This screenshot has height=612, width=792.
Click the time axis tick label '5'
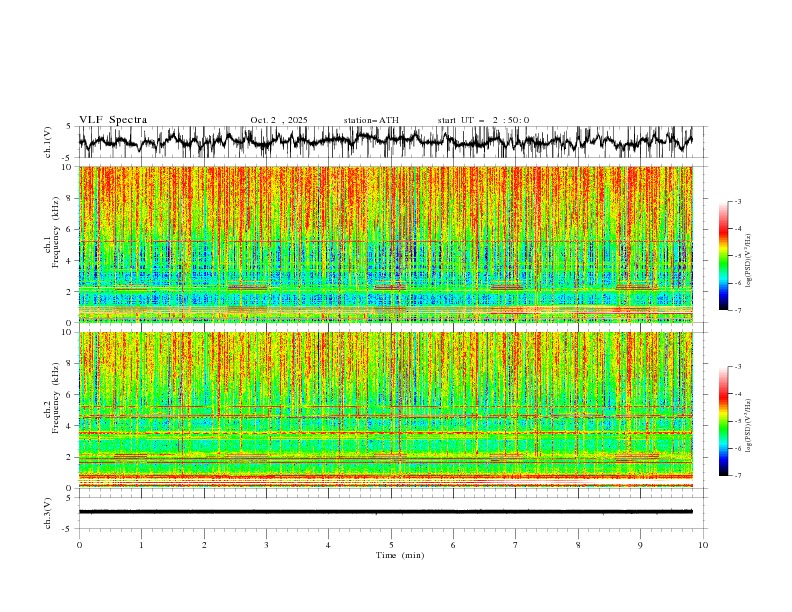coord(391,545)
